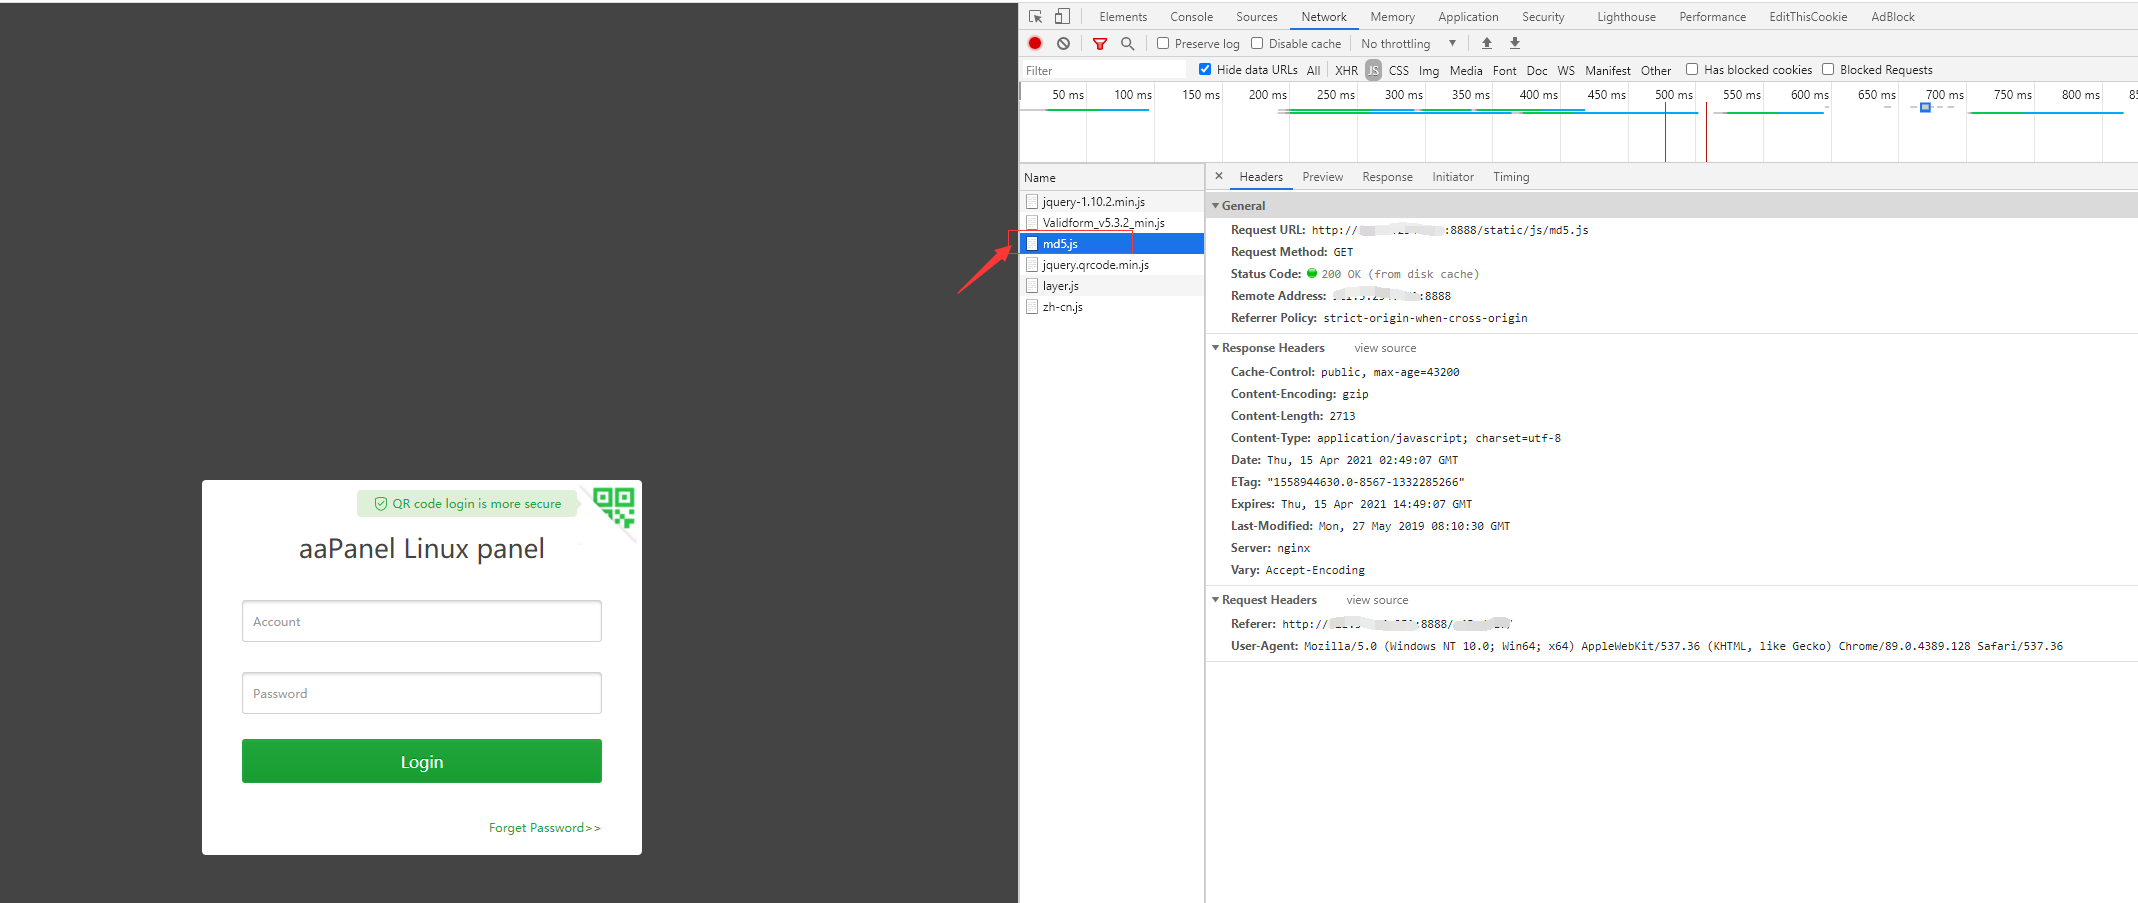Toggle the JS request filter
Image resolution: width=2138 pixels, height=903 pixels.
[1373, 71]
